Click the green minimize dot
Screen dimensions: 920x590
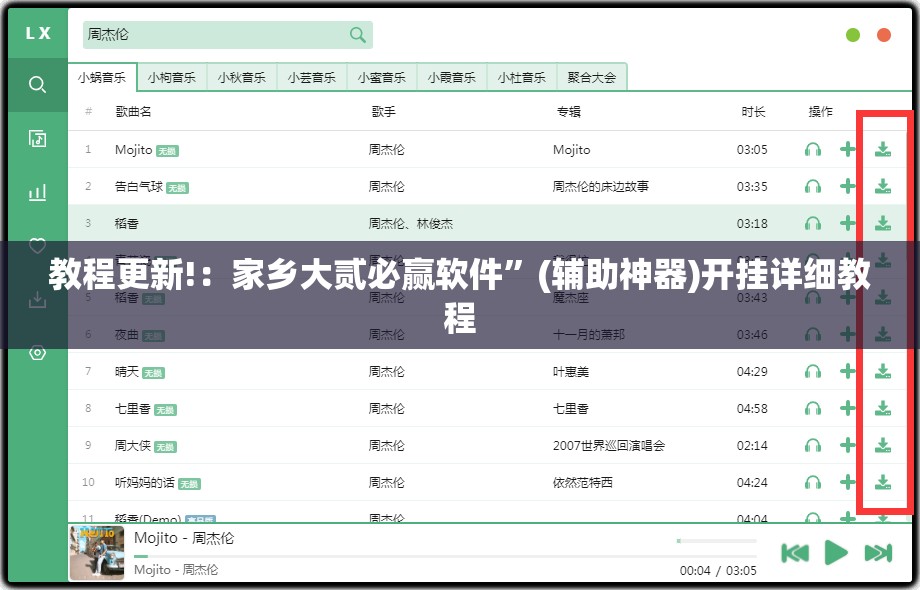(x=853, y=35)
